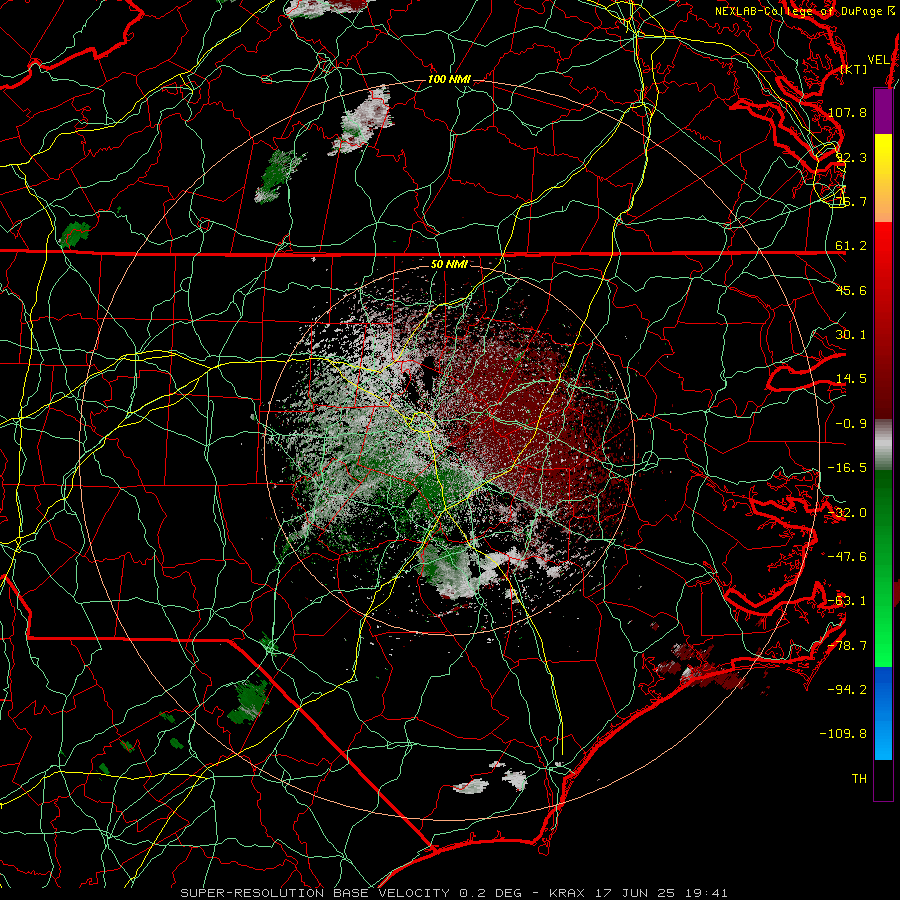Click the -0.9 value on velocity scale
Image resolution: width=900 pixels, height=900 pixels.
click(851, 424)
